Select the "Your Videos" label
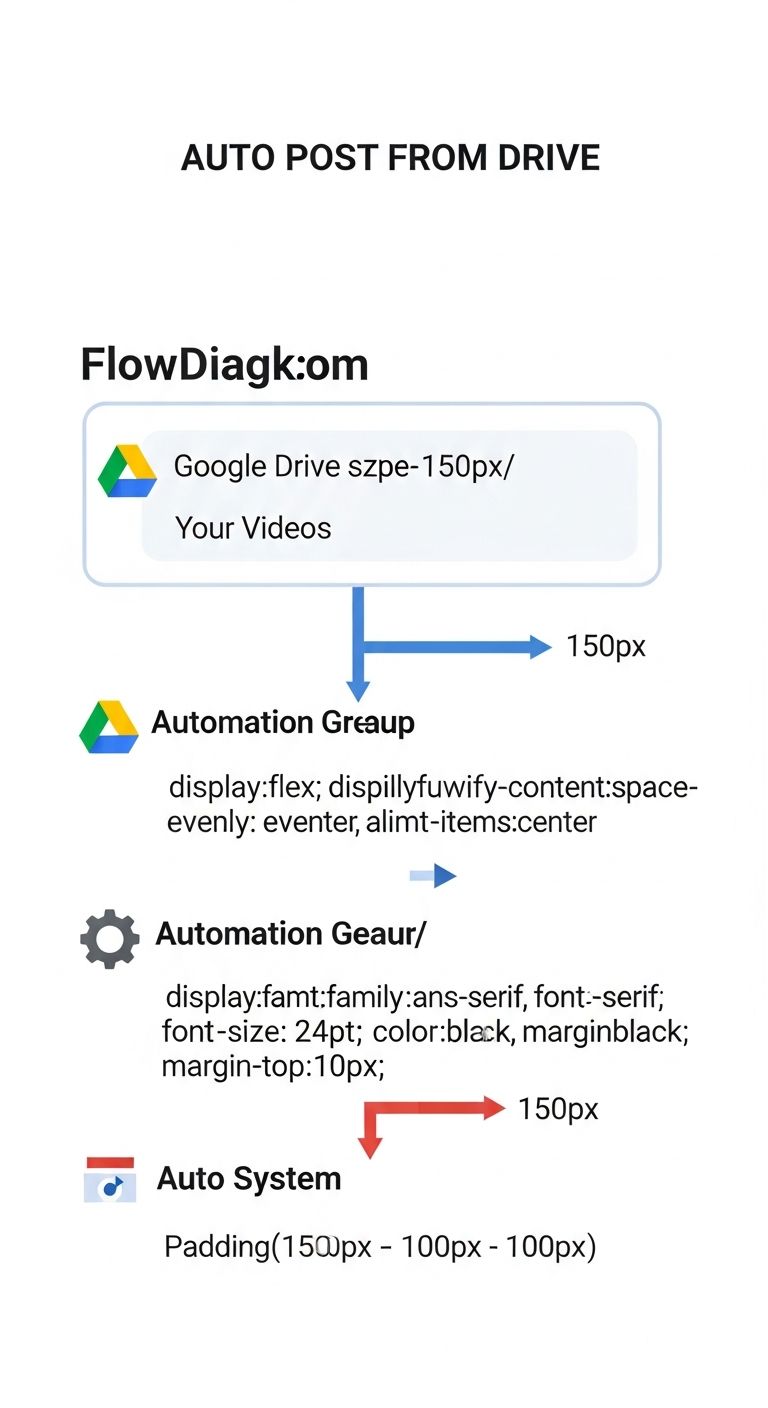Image resolution: width=768 pixels, height=1408 pixels. click(x=253, y=527)
